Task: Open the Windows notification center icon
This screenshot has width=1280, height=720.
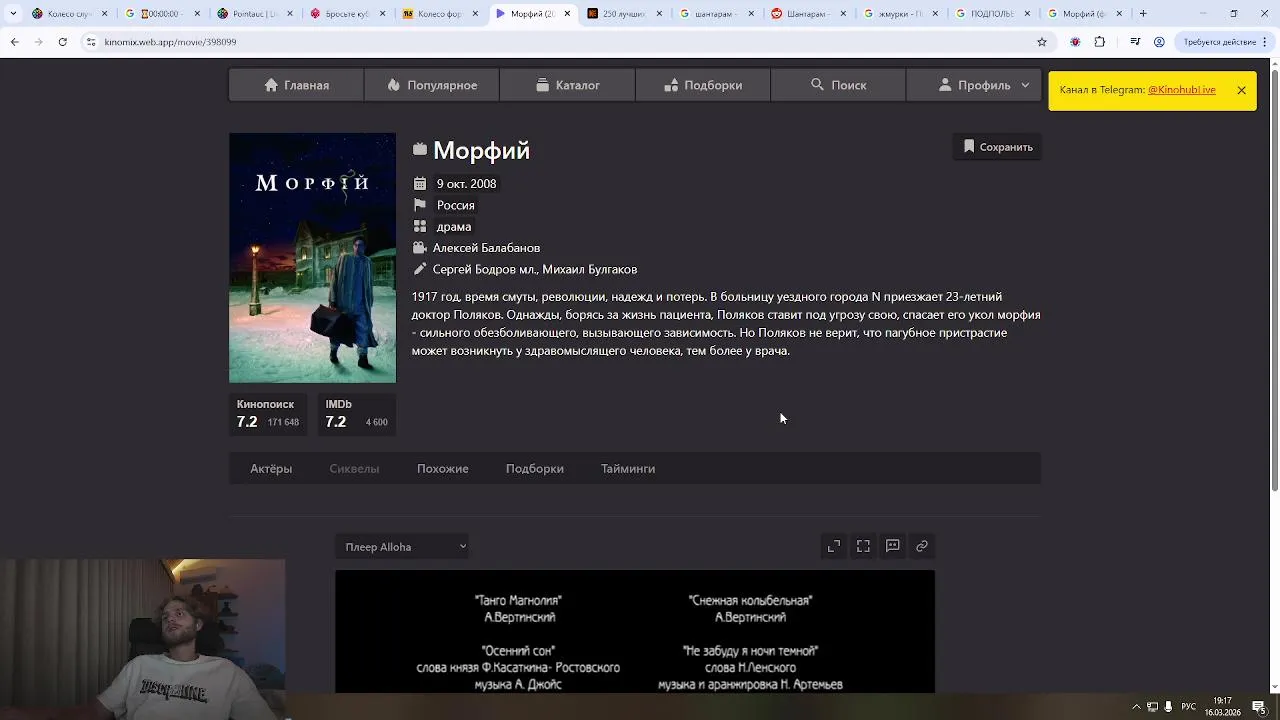Action: tap(1259, 707)
